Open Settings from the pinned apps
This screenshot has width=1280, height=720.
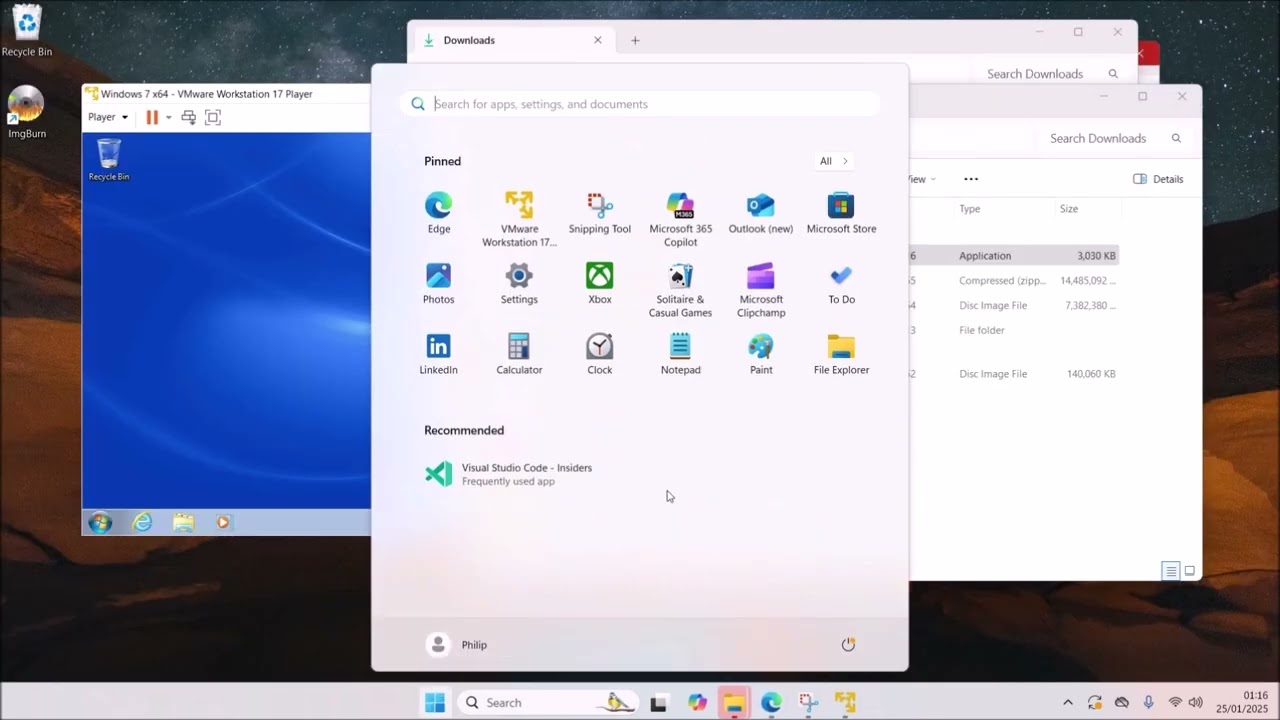(x=519, y=284)
